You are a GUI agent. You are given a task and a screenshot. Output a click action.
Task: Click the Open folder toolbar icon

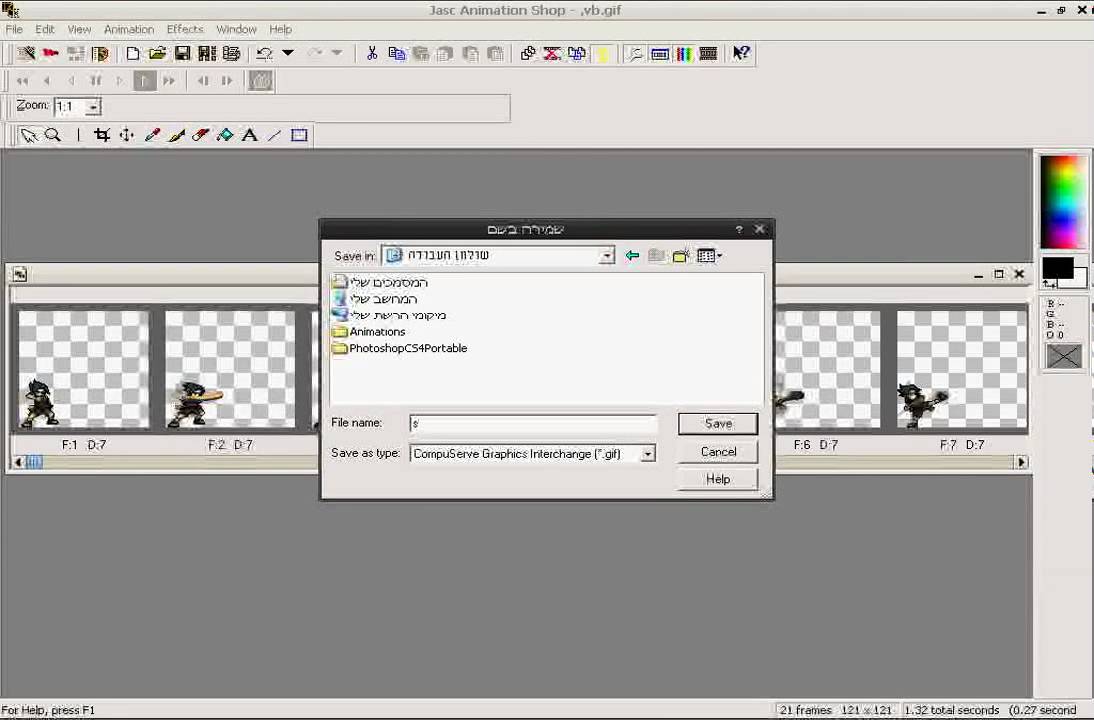tap(158, 54)
